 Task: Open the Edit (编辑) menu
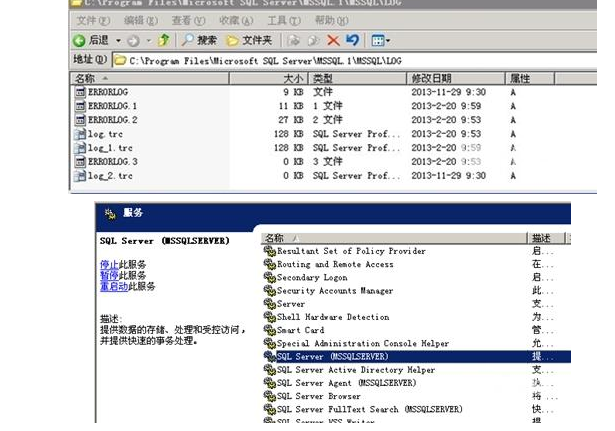[x=141, y=20]
